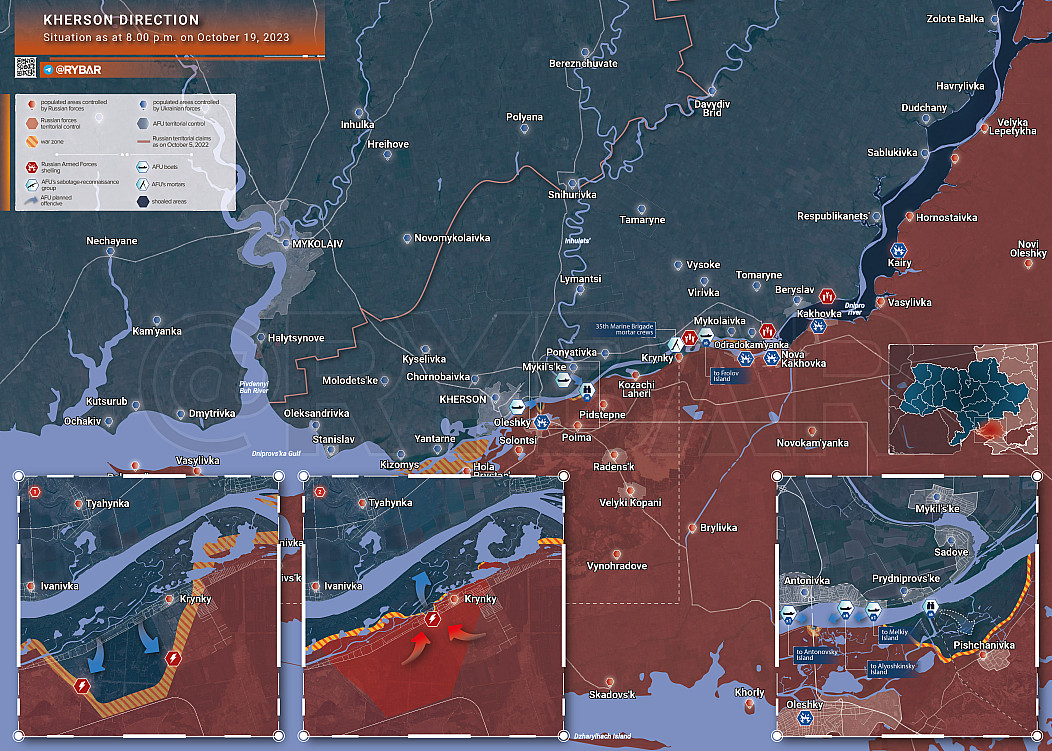
Task: Click the number 2 badge on the second inset
Action: 320,492
